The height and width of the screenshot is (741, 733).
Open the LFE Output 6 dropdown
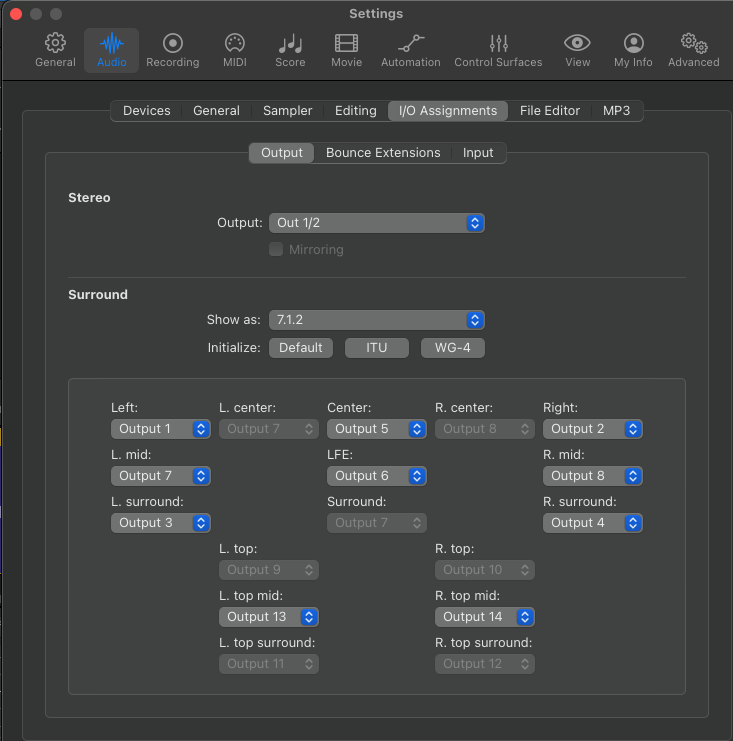376,476
